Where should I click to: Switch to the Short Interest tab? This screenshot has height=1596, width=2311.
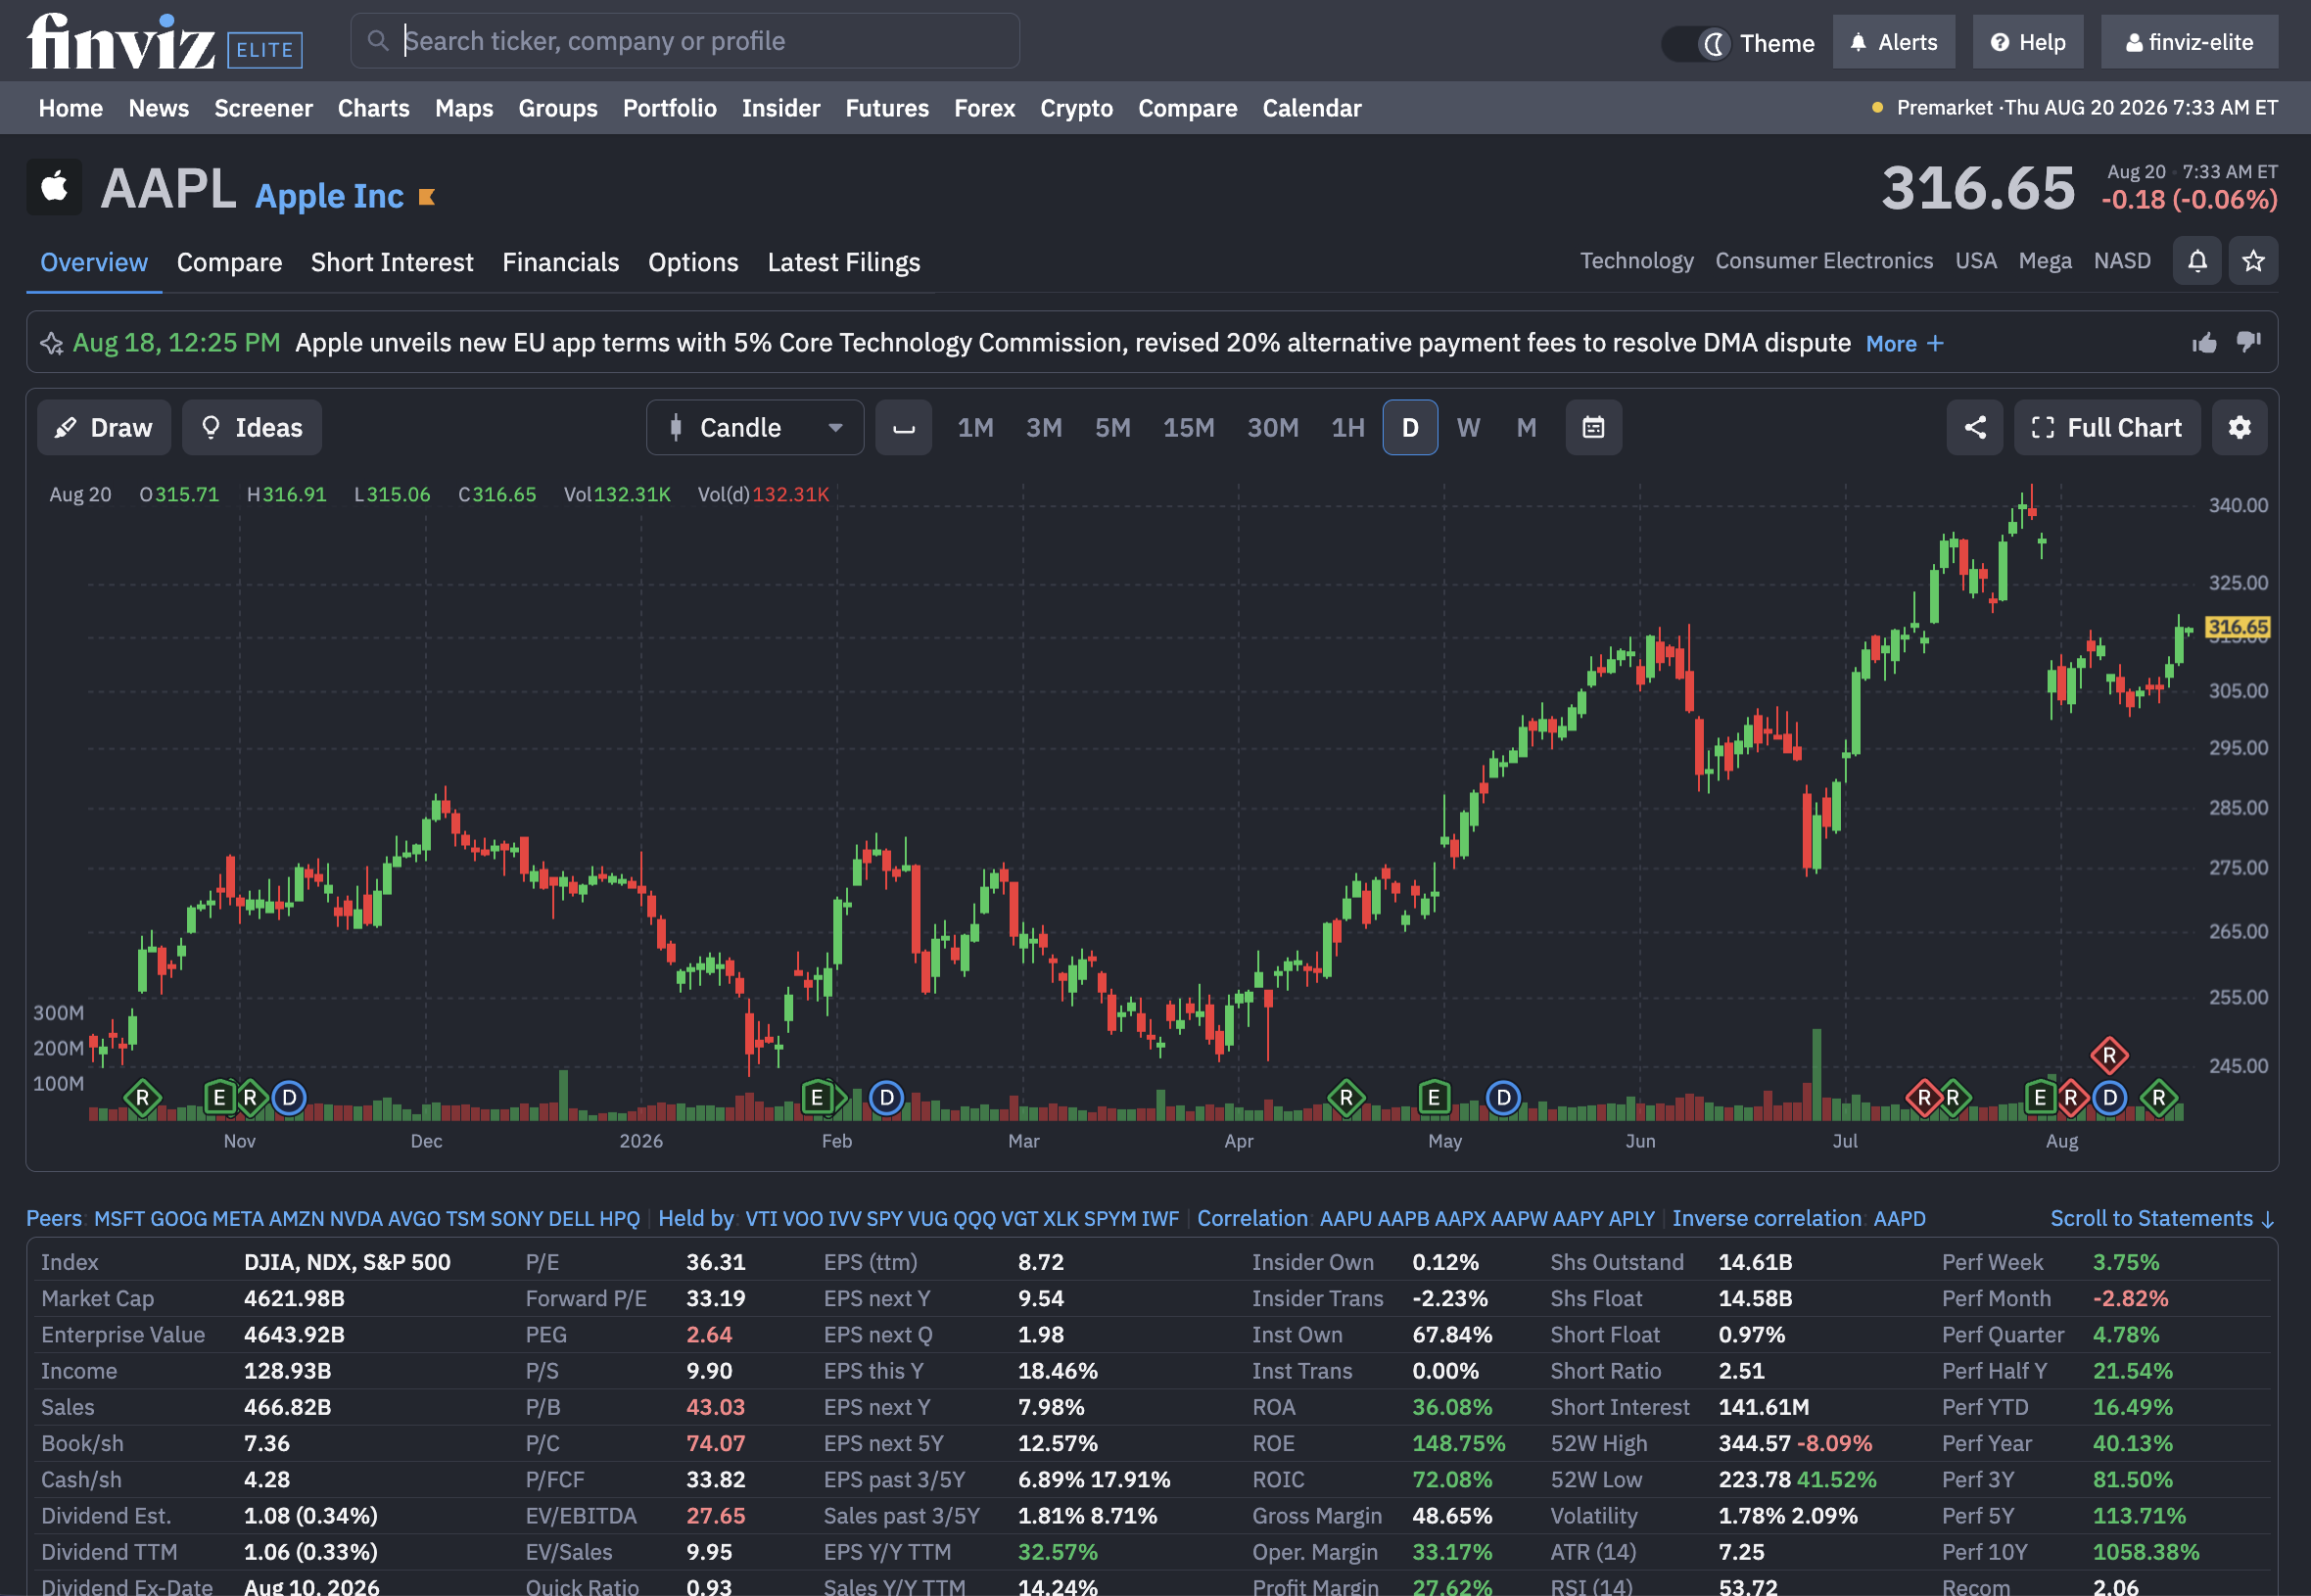pyautogui.click(x=392, y=262)
